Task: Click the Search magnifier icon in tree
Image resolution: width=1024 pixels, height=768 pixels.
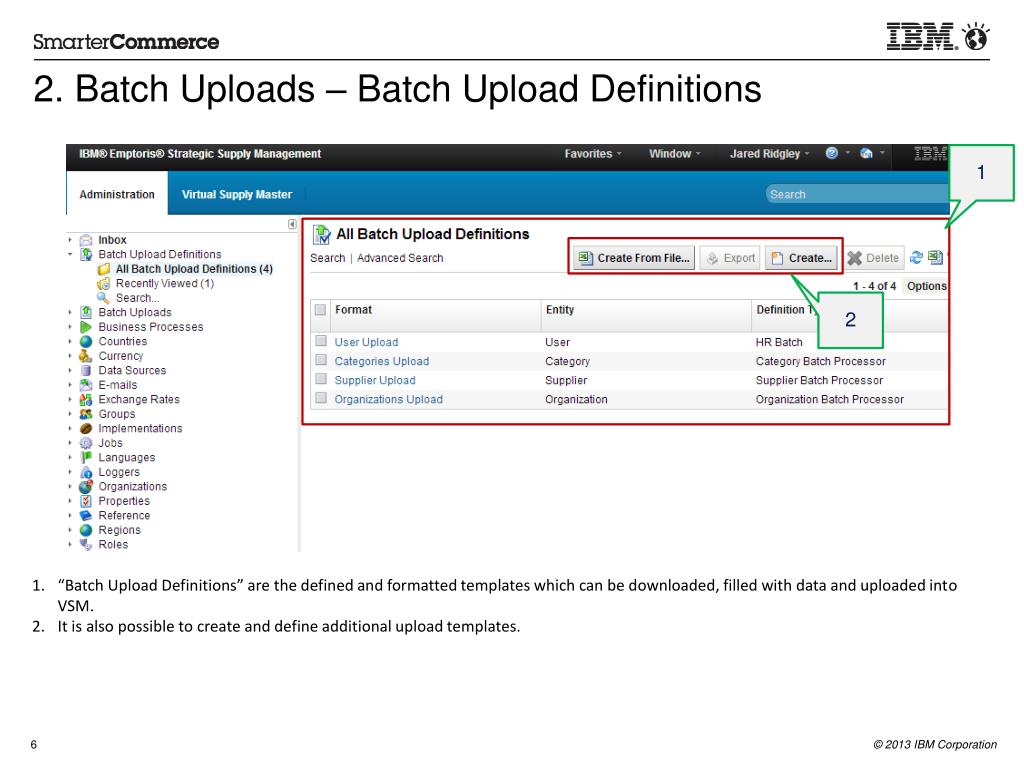Action: tap(103, 298)
